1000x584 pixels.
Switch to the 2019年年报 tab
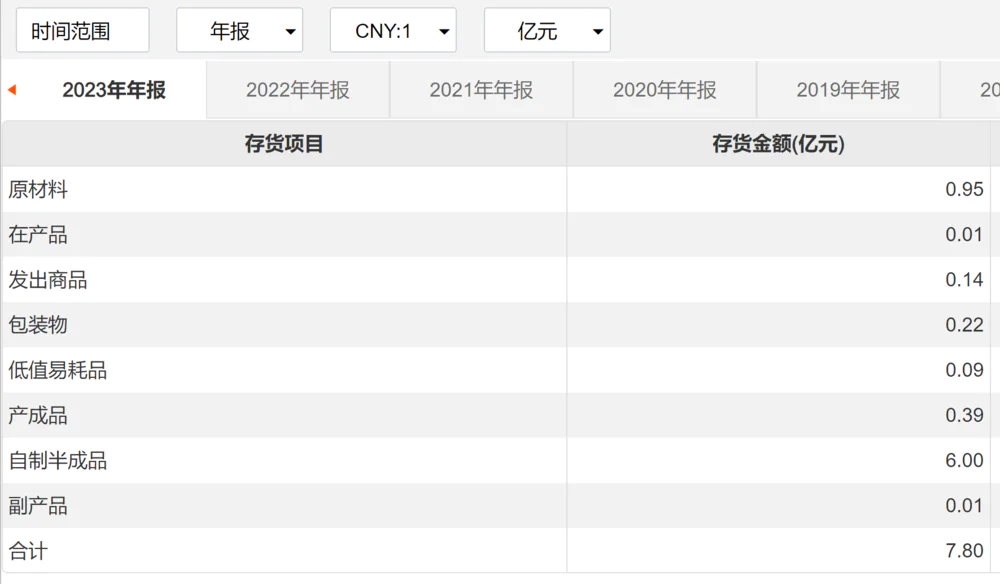[x=848, y=90]
